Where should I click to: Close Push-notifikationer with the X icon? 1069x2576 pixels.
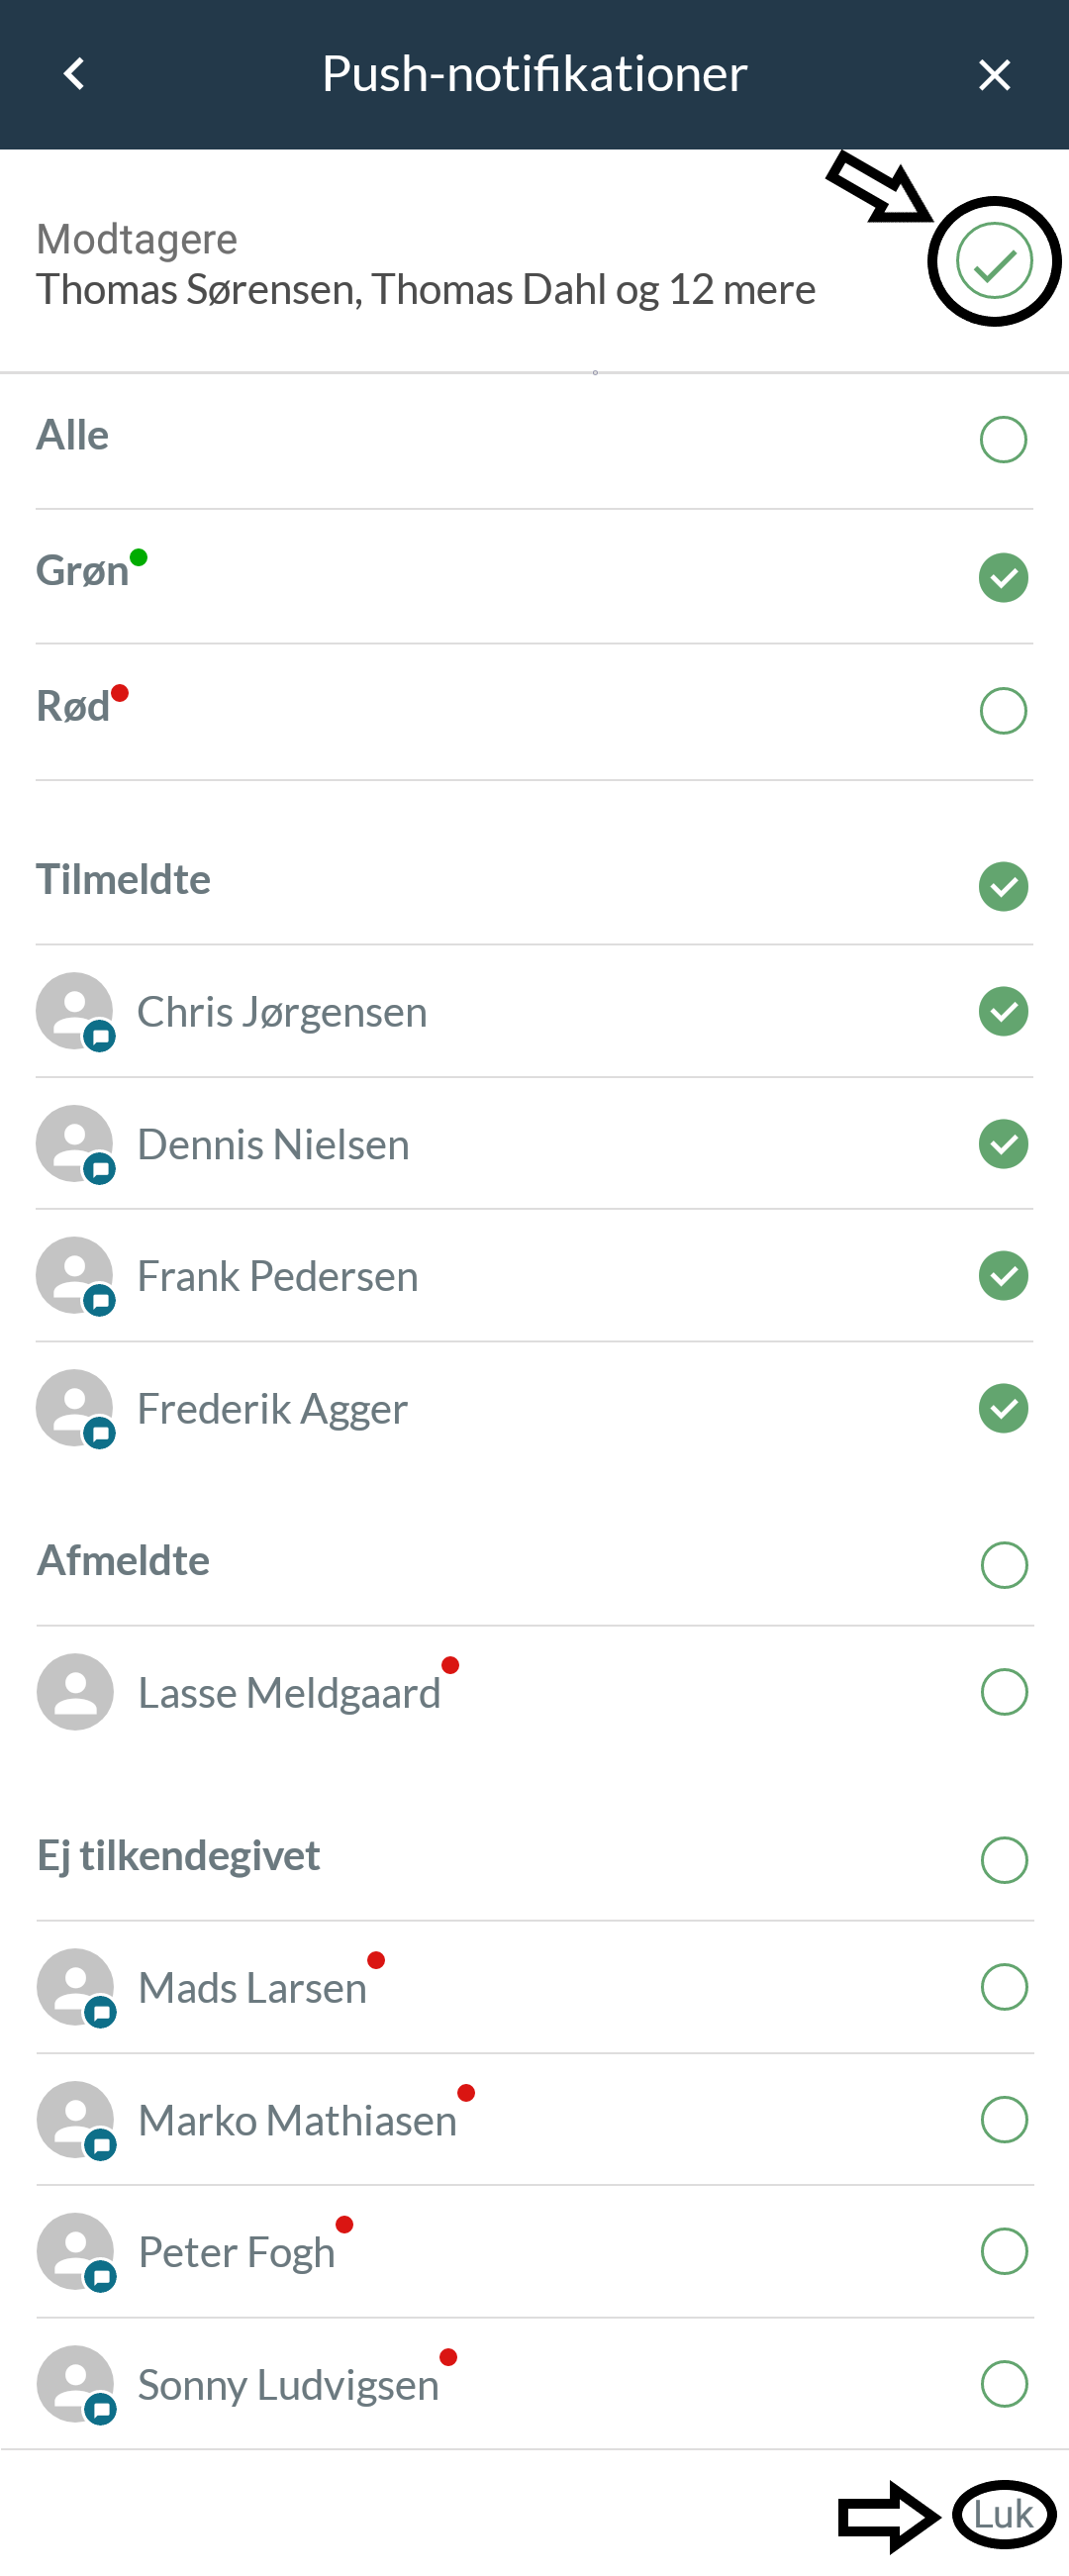pyautogui.click(x=994, y=74)
